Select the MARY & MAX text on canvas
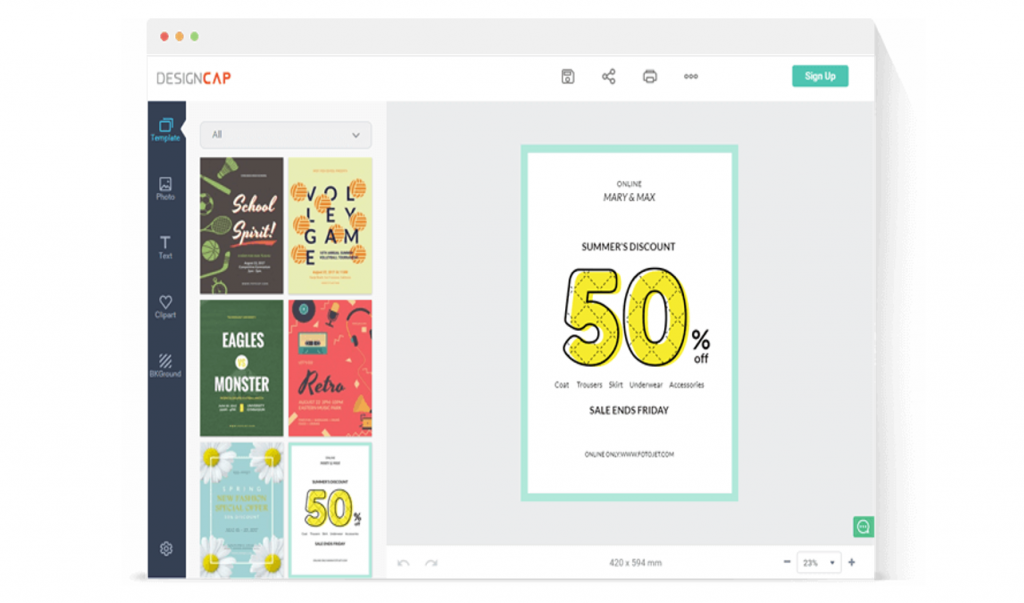 click(629, 197)
